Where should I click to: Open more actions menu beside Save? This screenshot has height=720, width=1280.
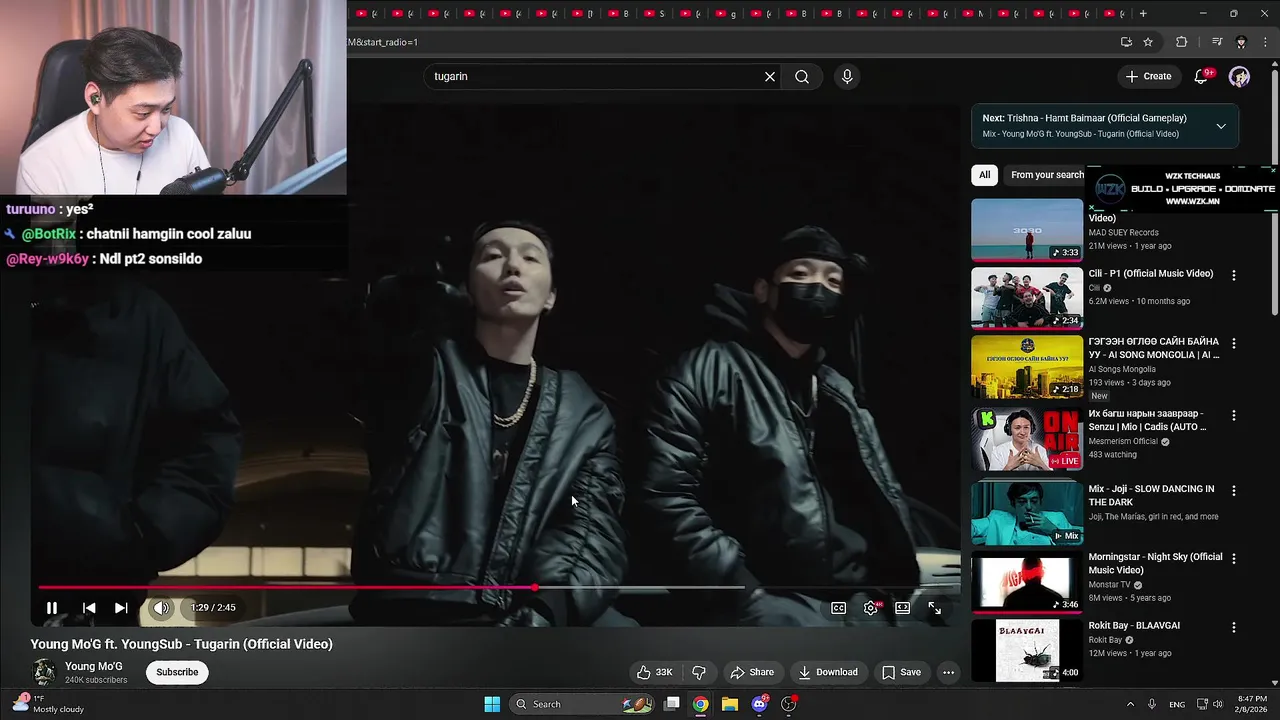(948, 672)
